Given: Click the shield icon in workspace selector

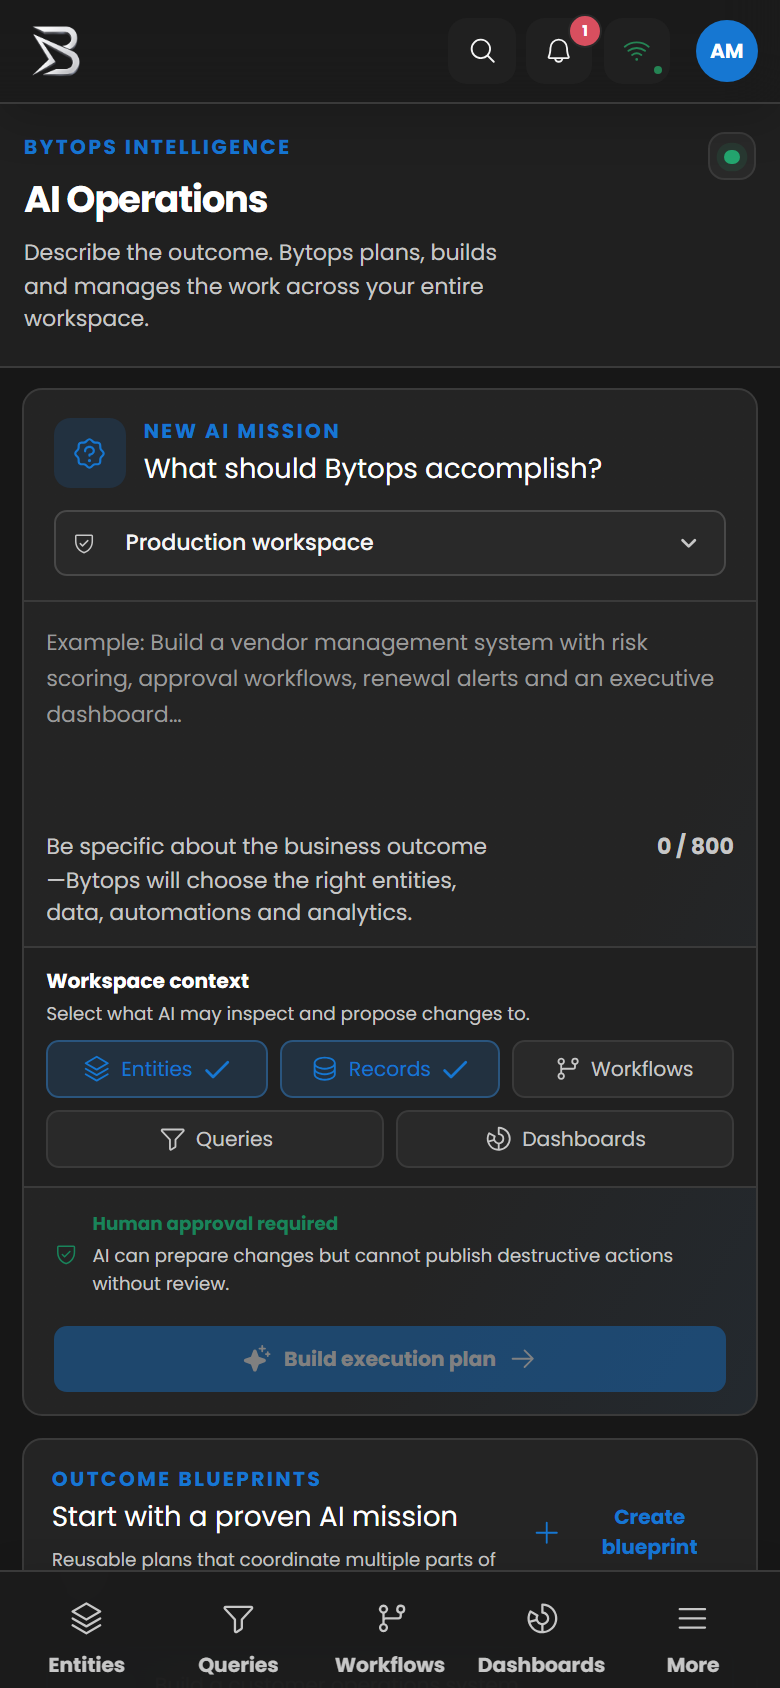Looking at the screenshot, I should (85, 543).
